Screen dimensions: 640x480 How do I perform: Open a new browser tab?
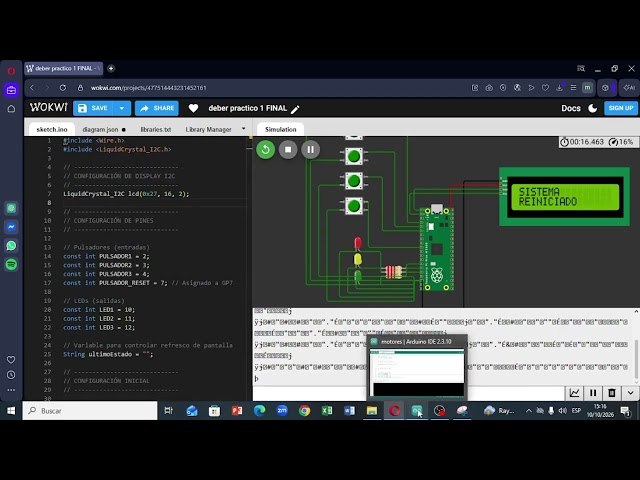pyautogui.click(x=111, y=69)
